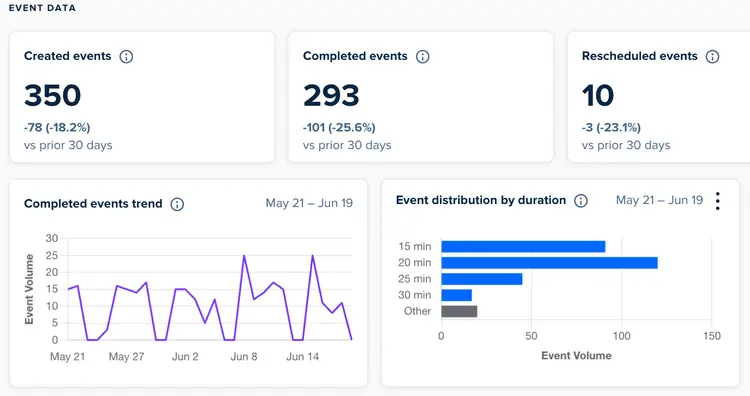750x396 pixels.
Task: Click the Completed events value 293
Action: click(331, 95)
